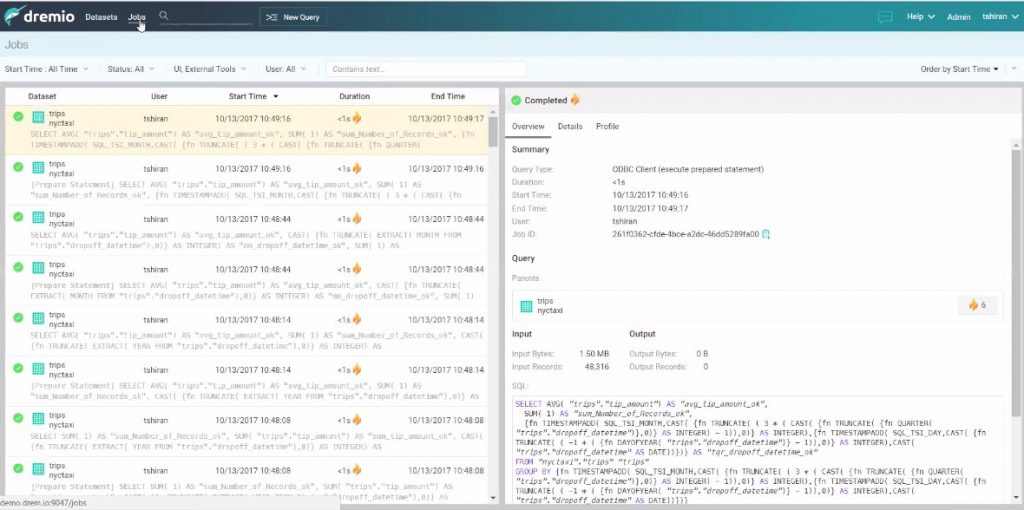Viewport: 1024px width, 510px height.
Task: Go to Datasets in the top navigation
Action: [x=101, y=17]
